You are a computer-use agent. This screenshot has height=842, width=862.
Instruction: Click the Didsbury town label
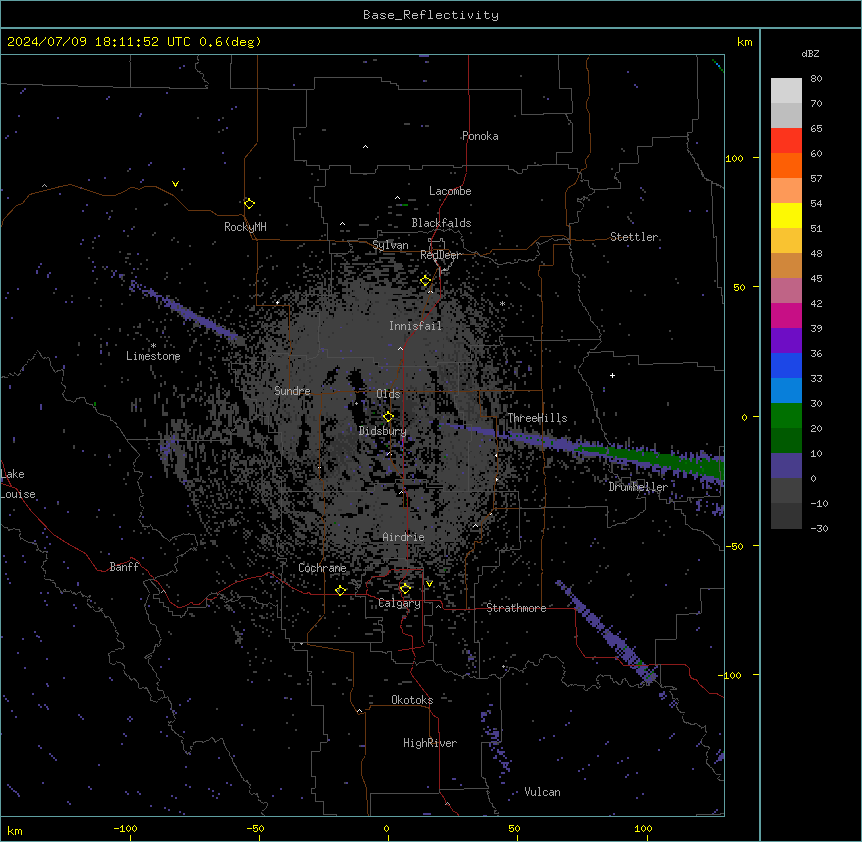tap(383, 431)
